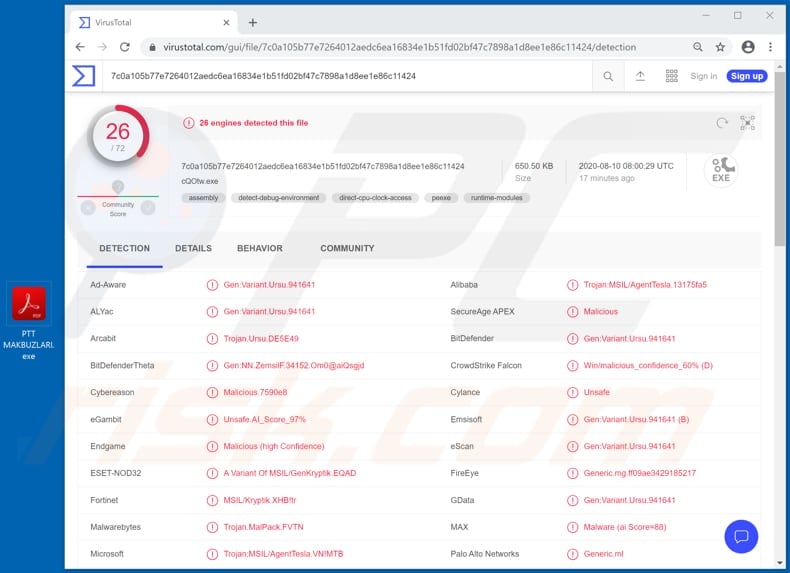Click Endgame 'Malicious (high Confidence)' result
This screenshot has width=790, height=573.
[x=274, y=447]
